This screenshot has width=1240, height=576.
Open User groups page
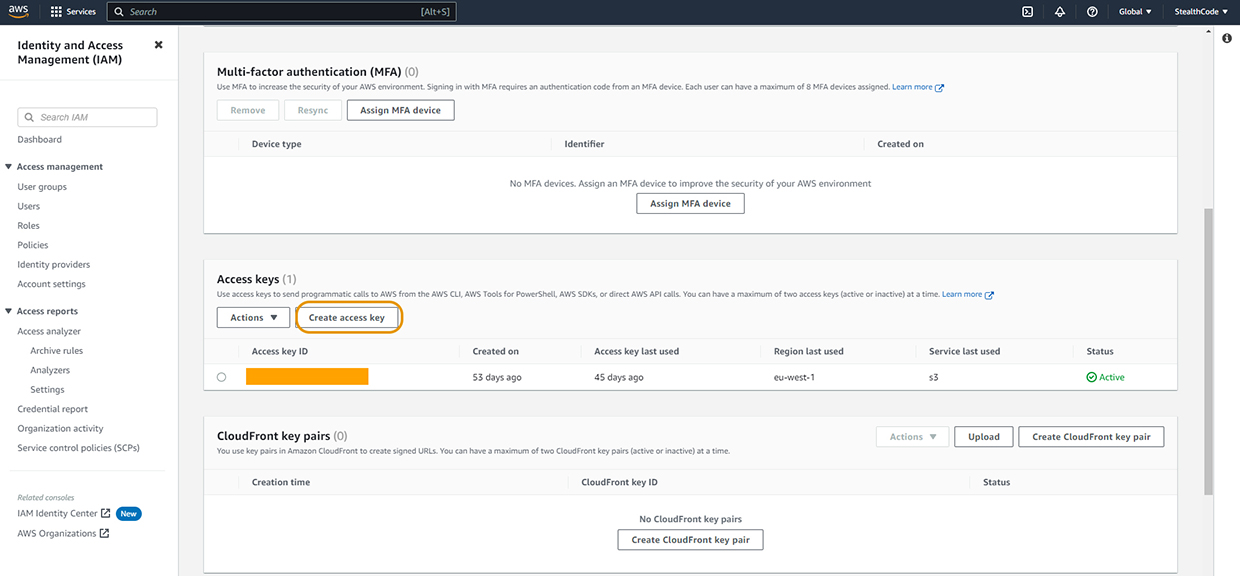click(x=42, y=187)
